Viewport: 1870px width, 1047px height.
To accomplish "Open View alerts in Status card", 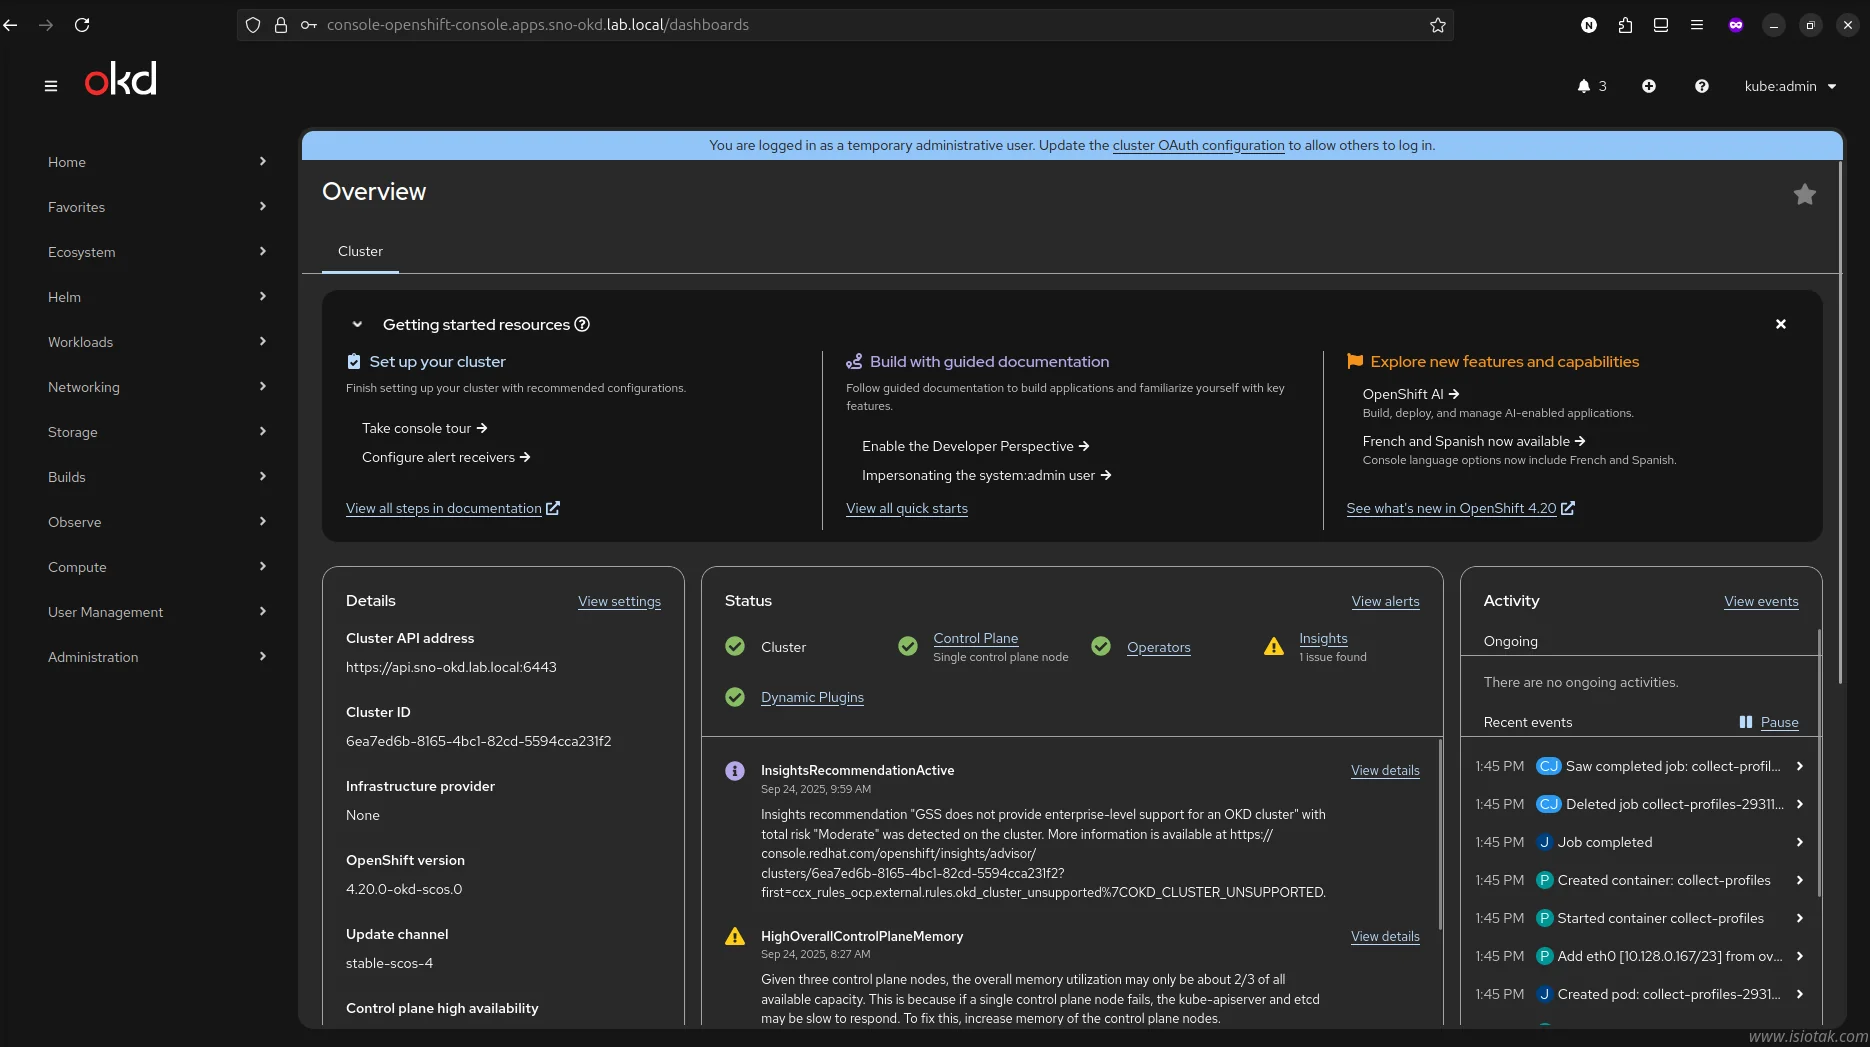I will click(x=1385, y=601).
